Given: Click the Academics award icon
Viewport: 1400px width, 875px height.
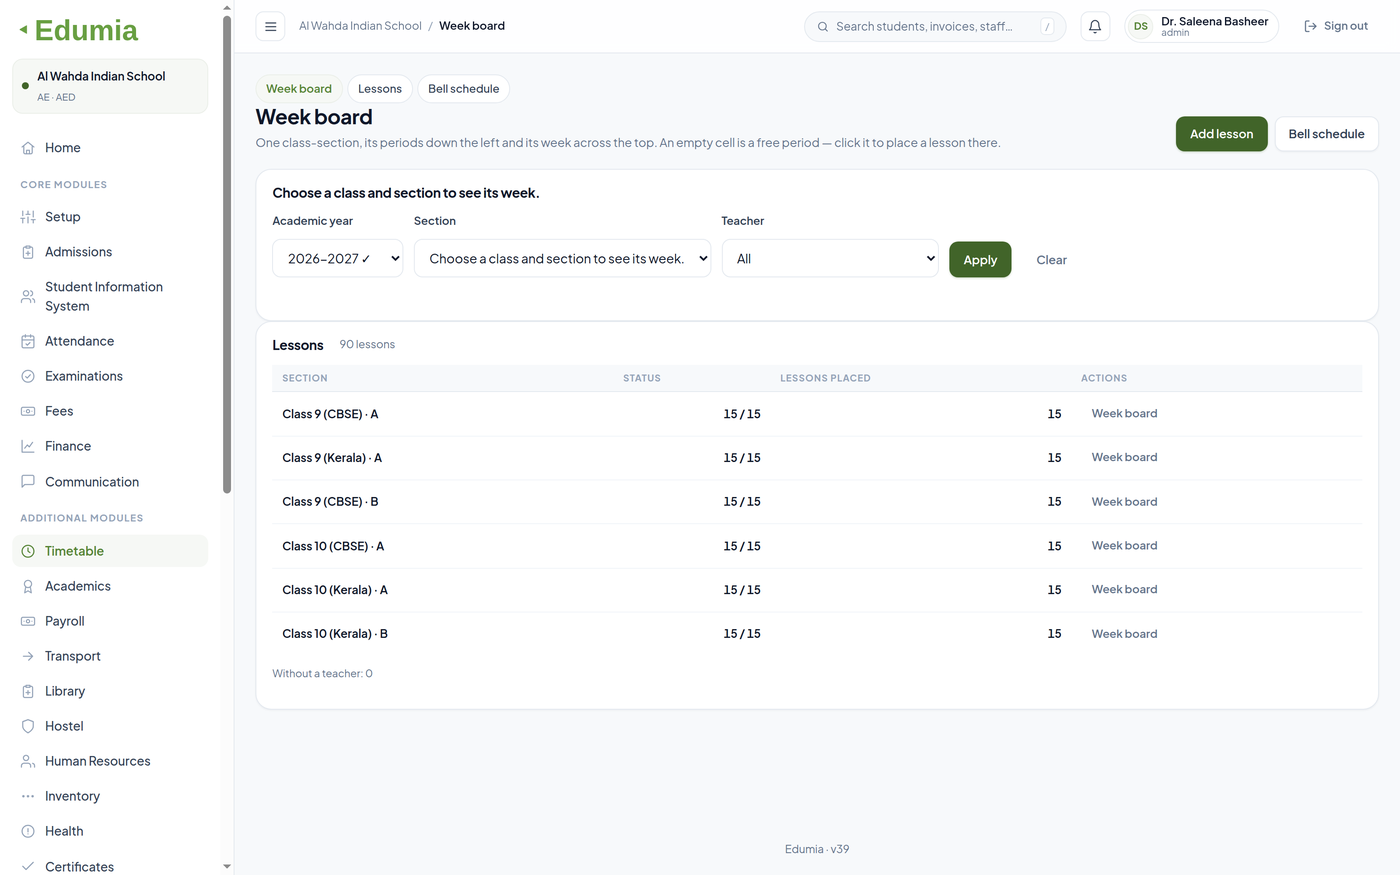Looking at the screenshot, I should coord(28,586).
